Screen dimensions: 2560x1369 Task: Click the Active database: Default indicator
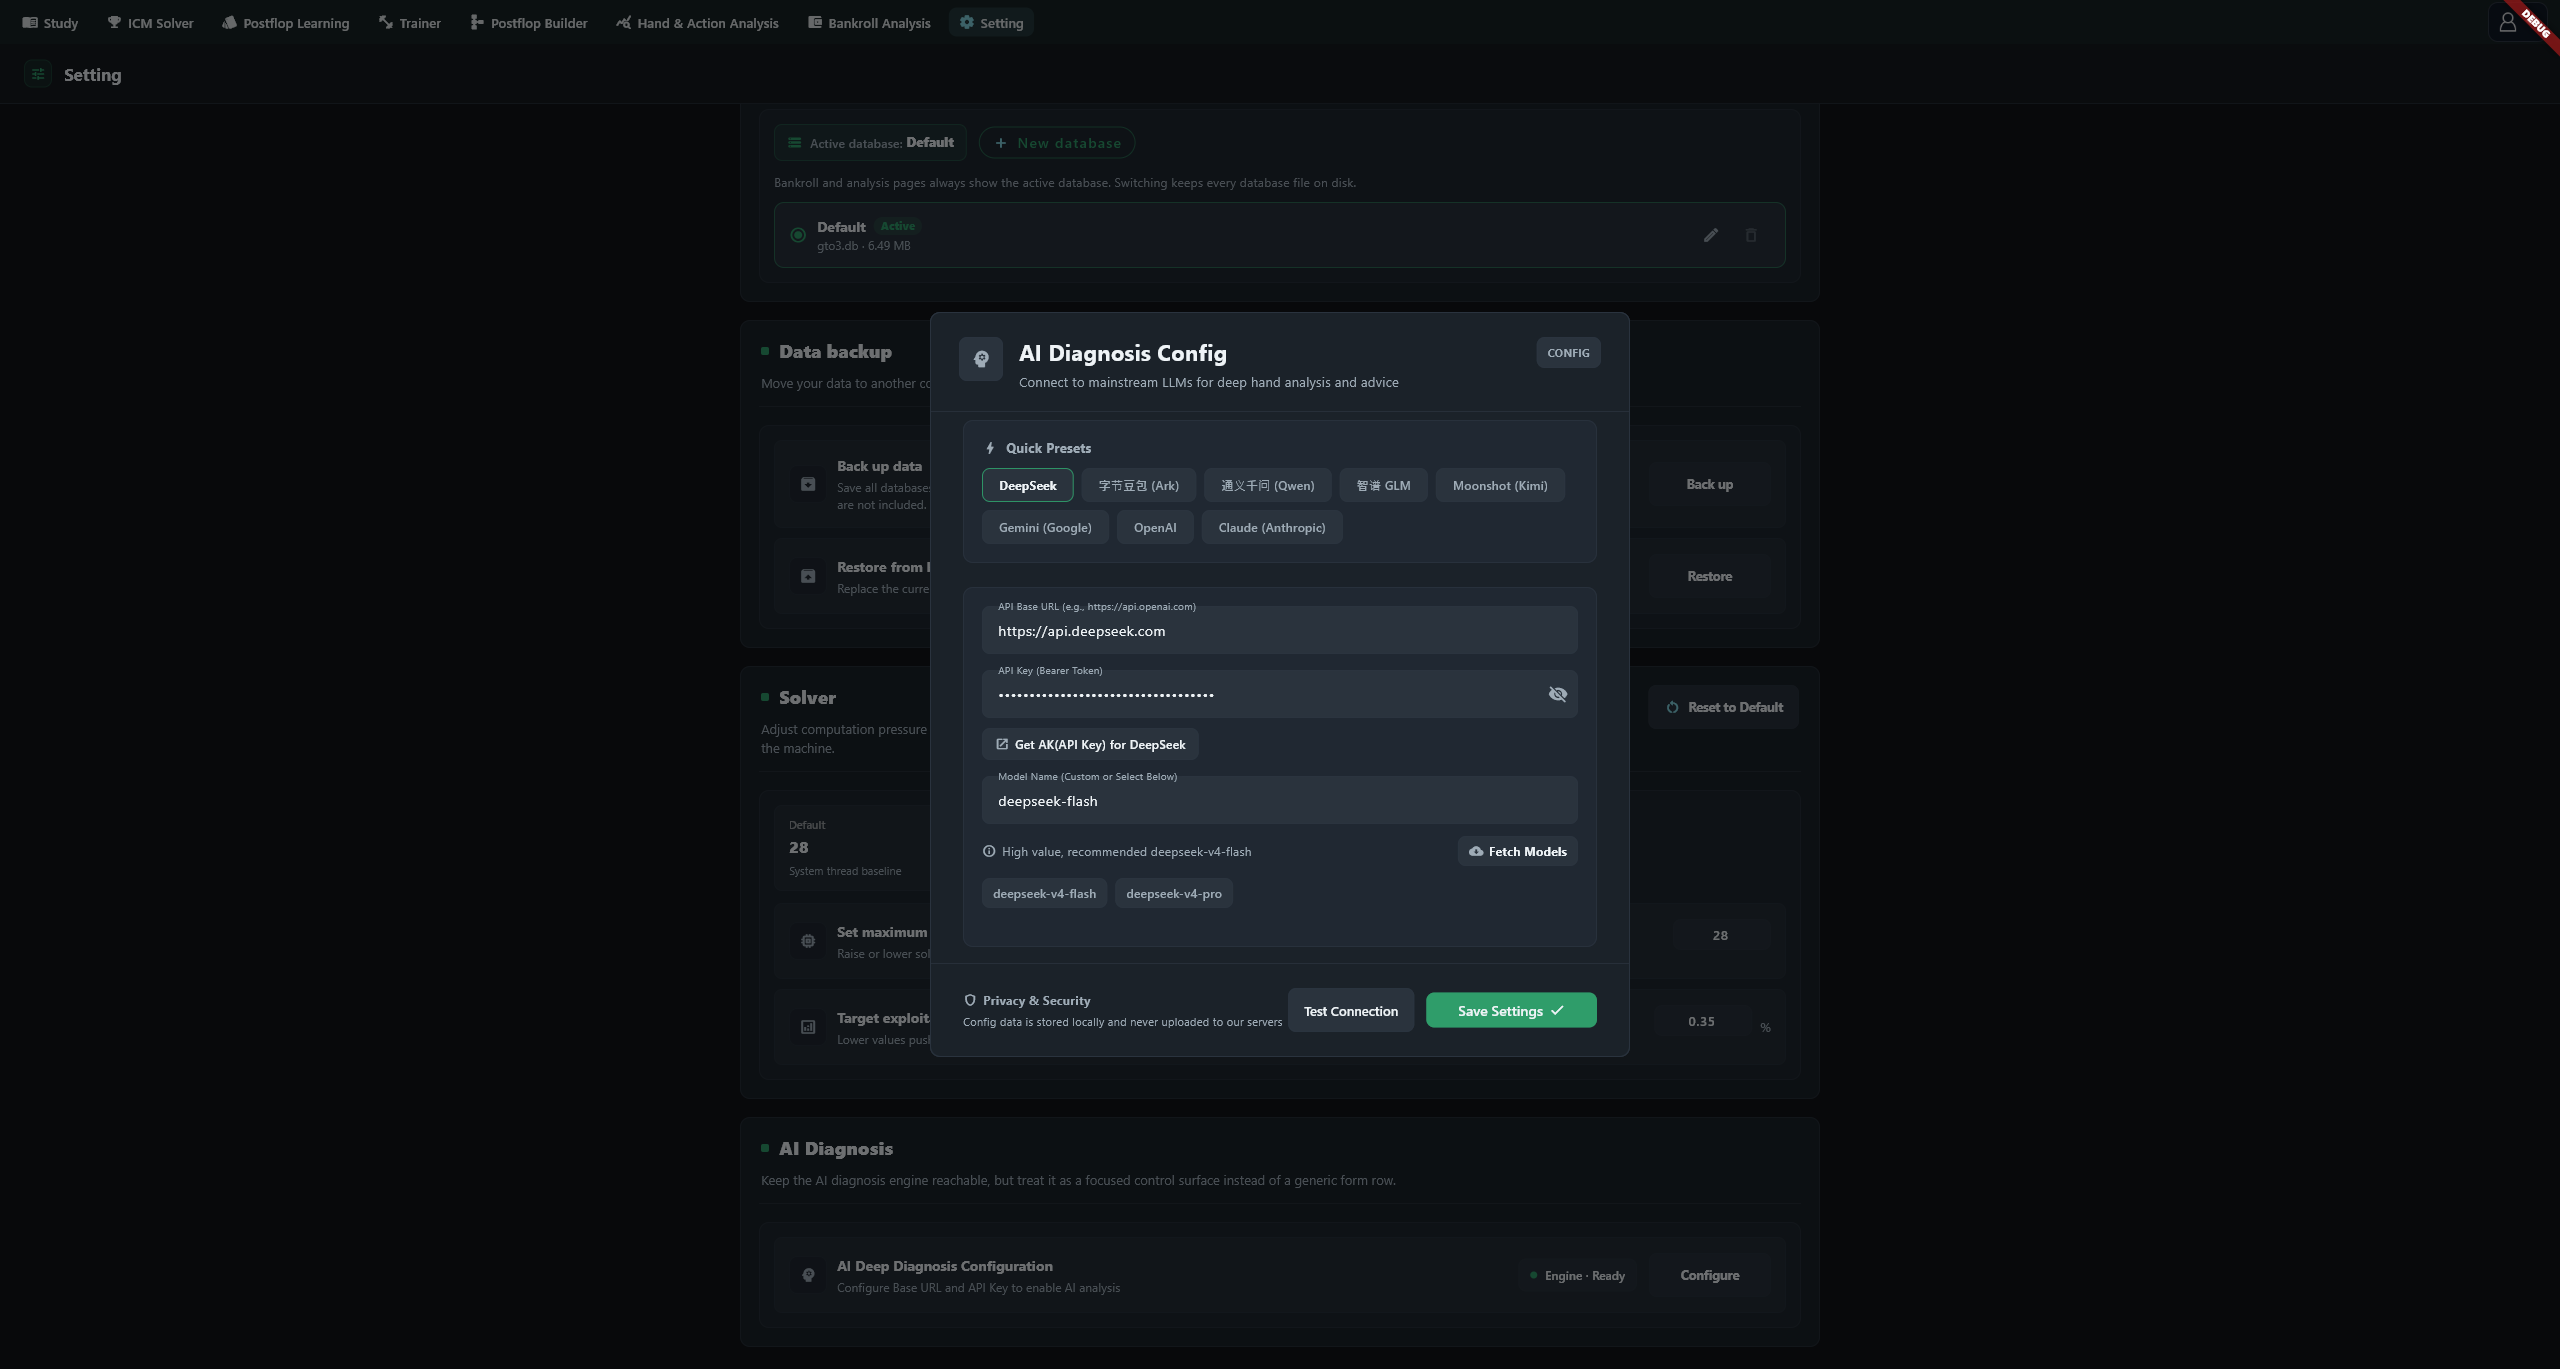870,142
